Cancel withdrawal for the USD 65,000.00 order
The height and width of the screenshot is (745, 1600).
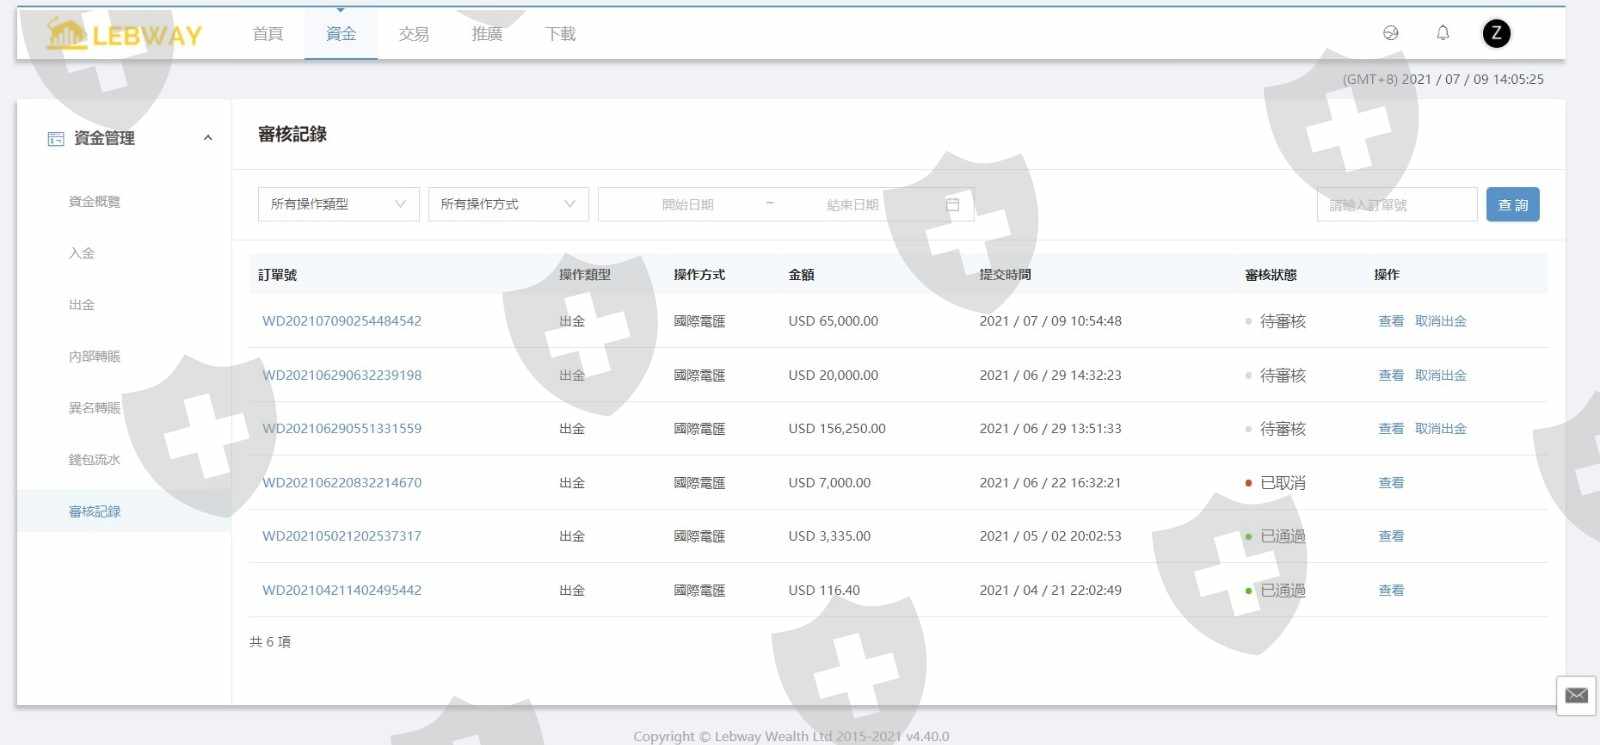coord(1440,321)
